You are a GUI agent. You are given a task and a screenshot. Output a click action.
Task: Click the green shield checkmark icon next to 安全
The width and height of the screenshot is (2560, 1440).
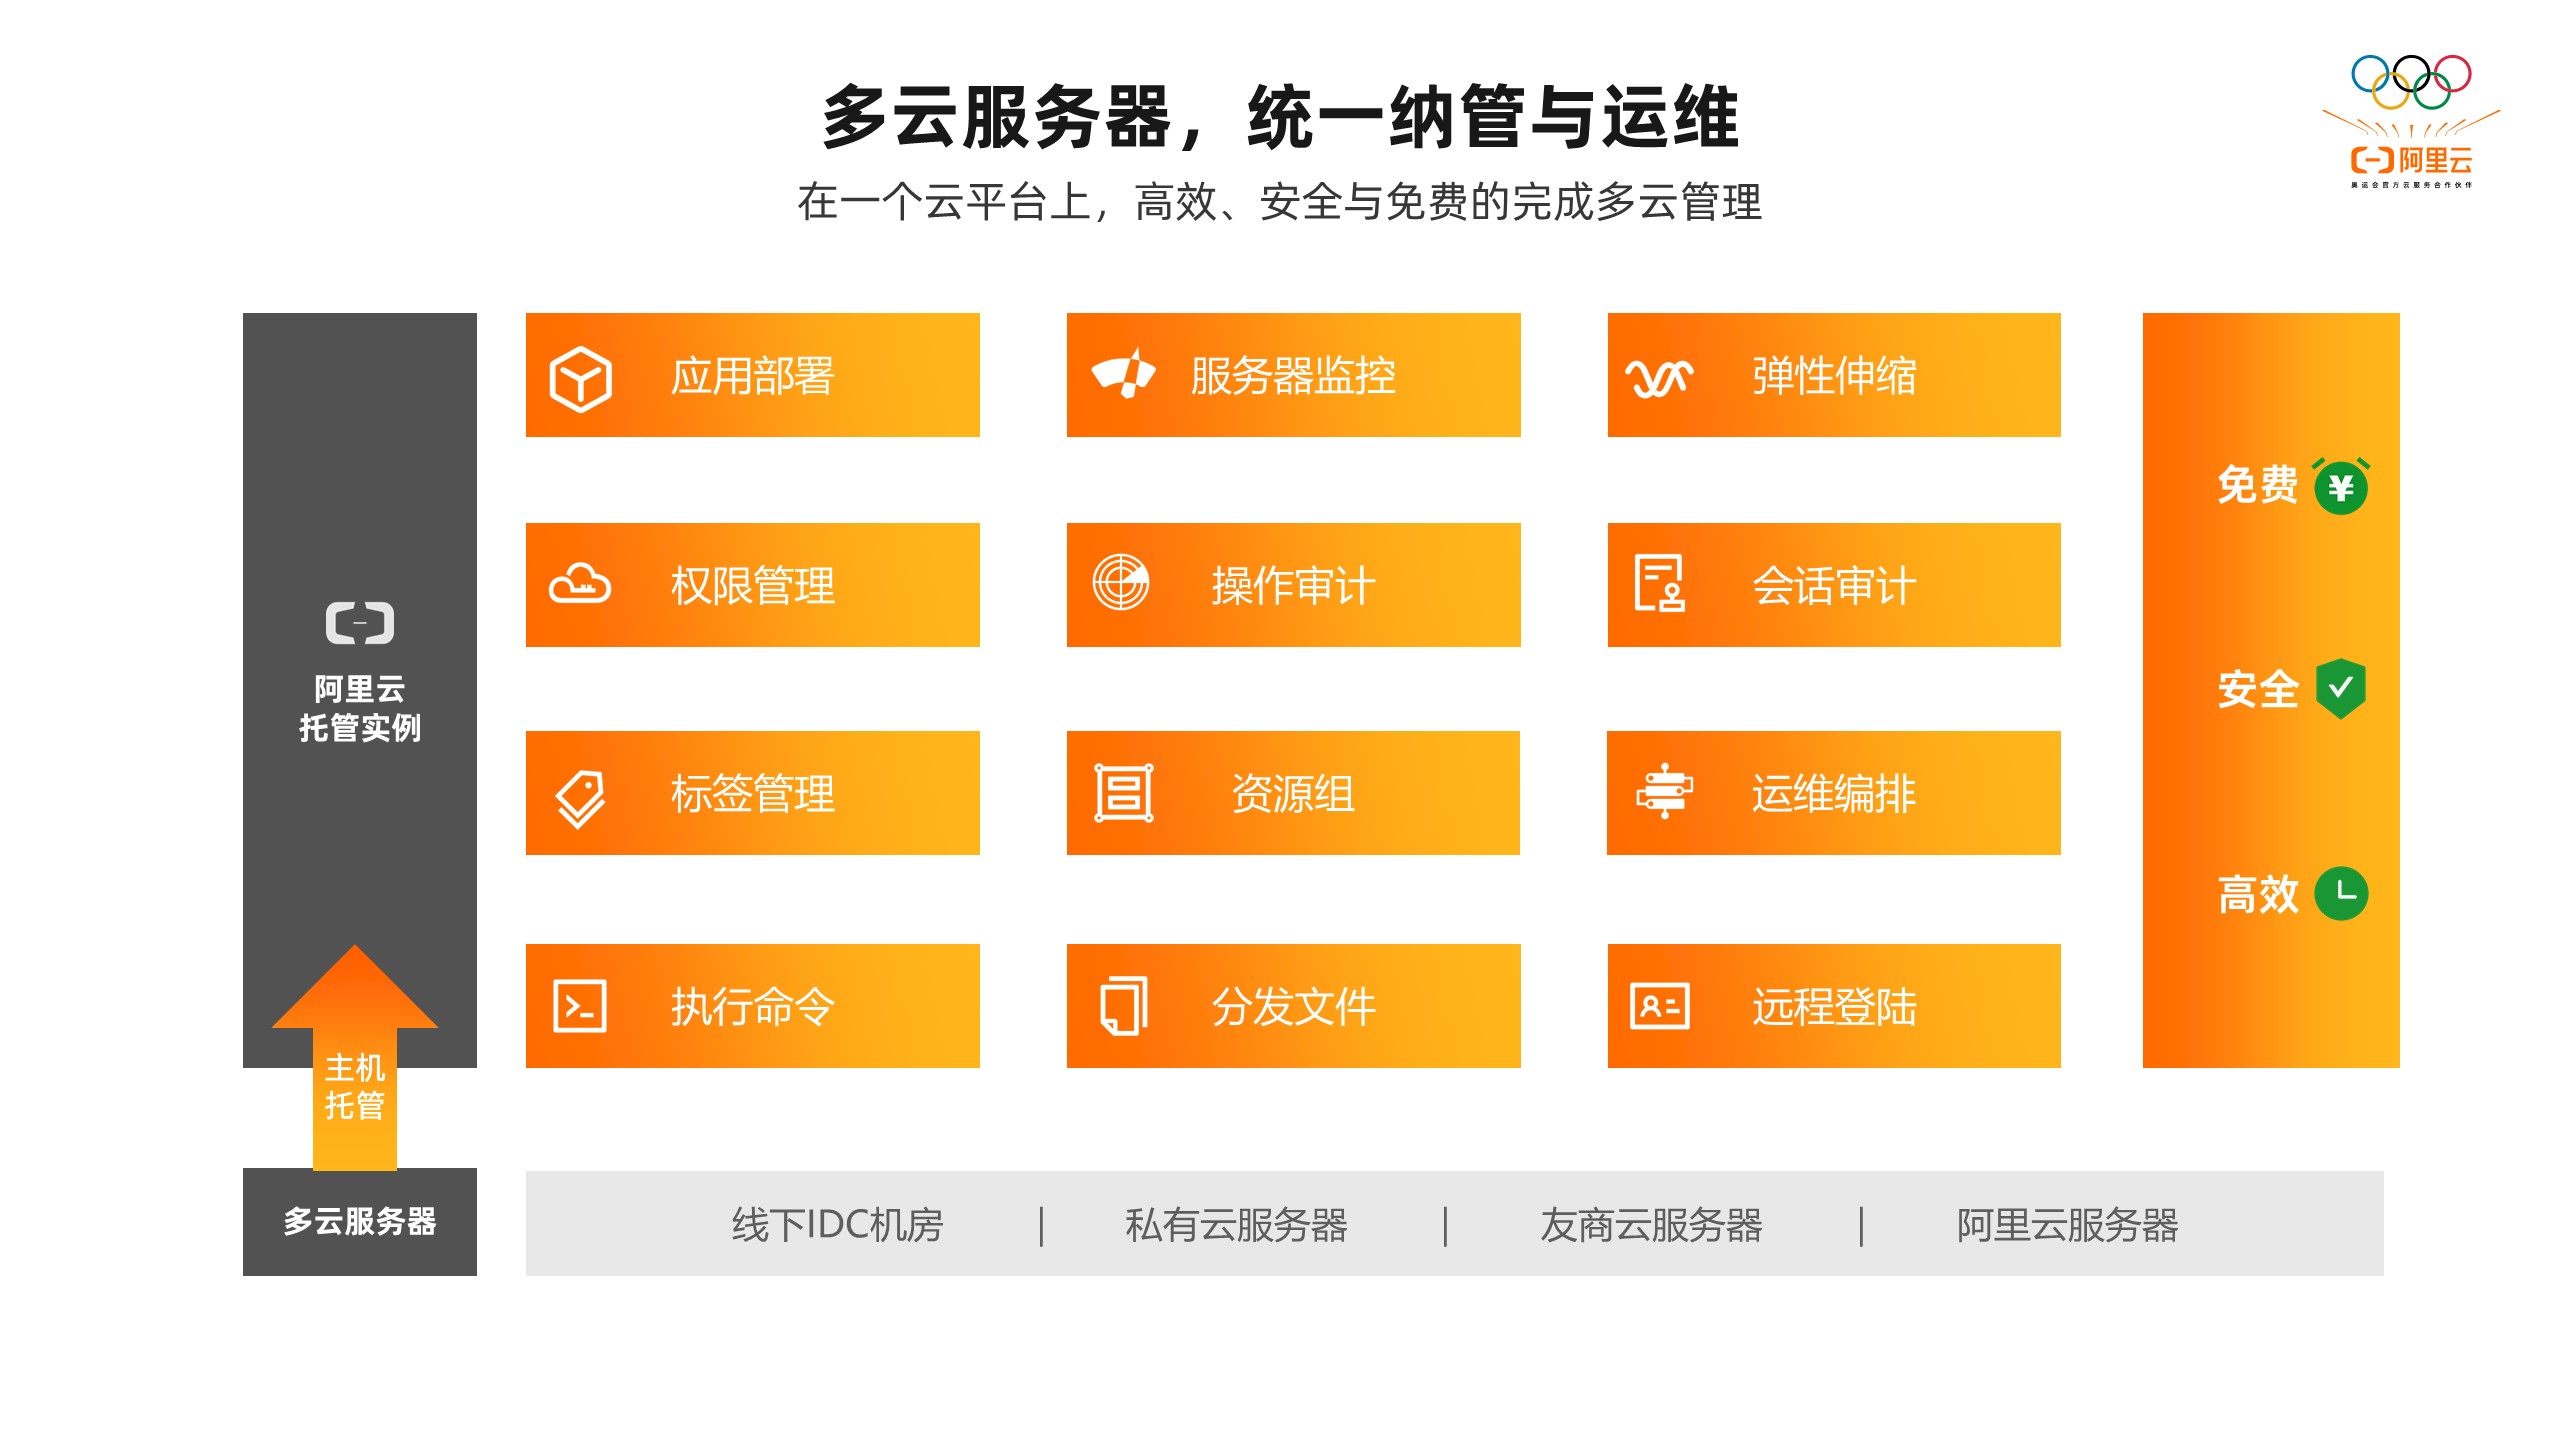pos(2341,689)
